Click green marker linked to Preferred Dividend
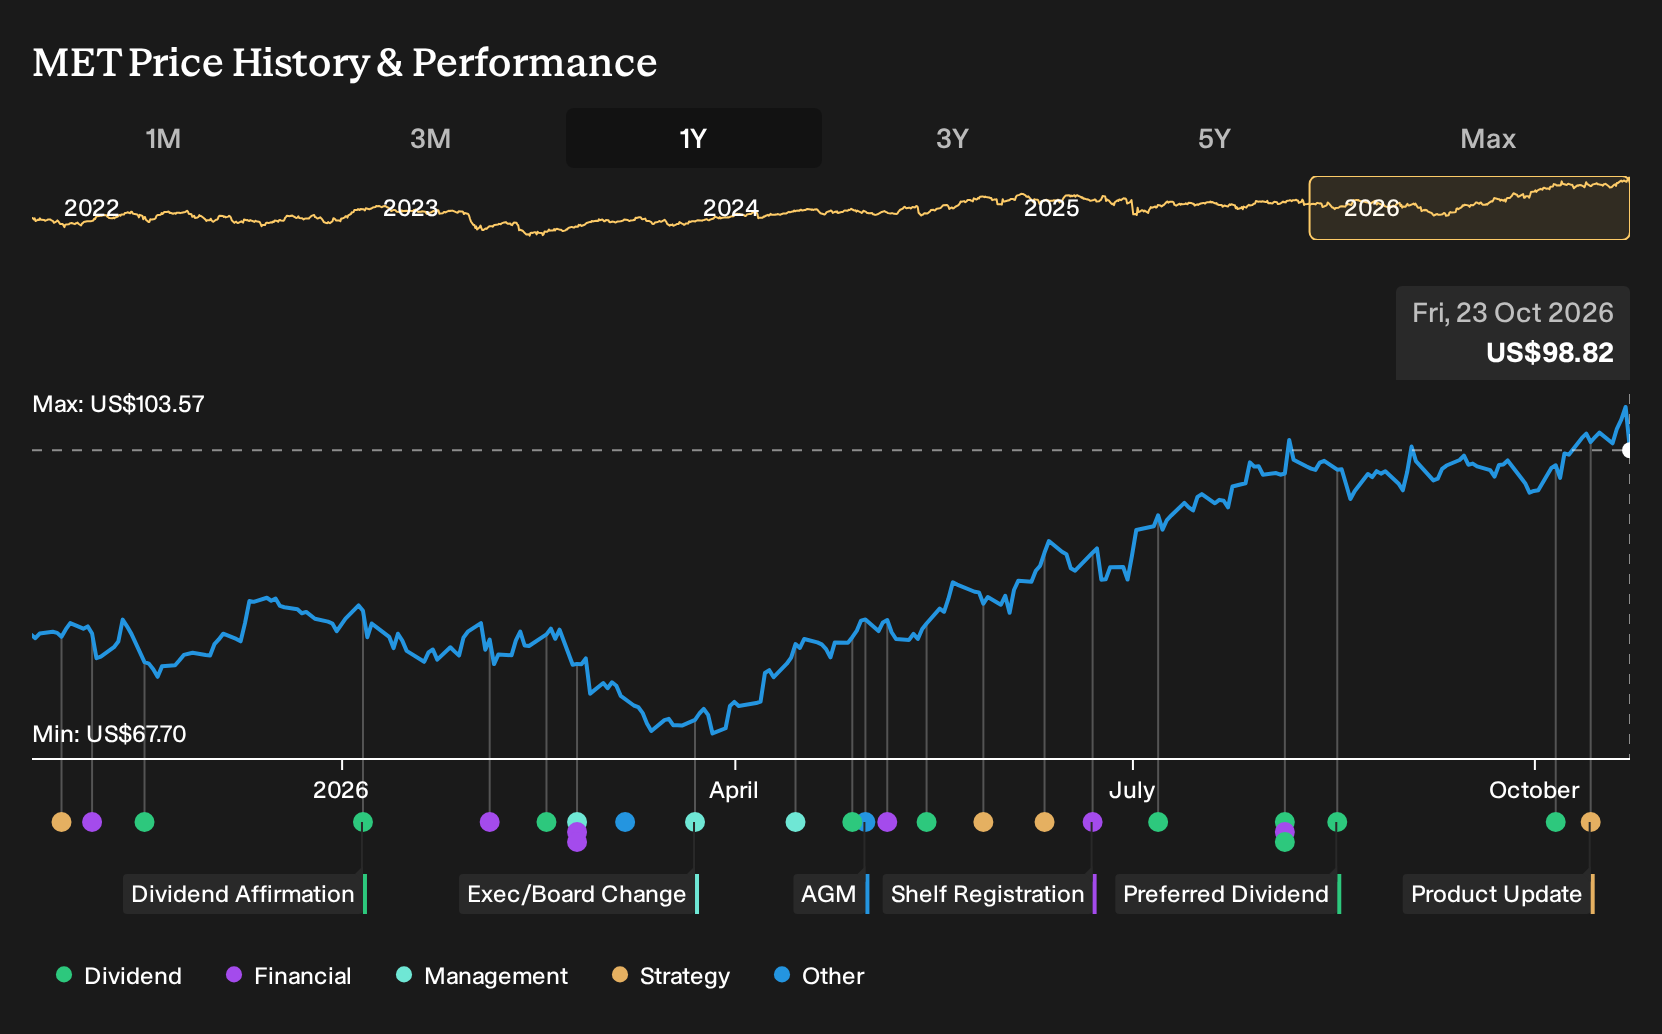 (x=1337, y=822)
